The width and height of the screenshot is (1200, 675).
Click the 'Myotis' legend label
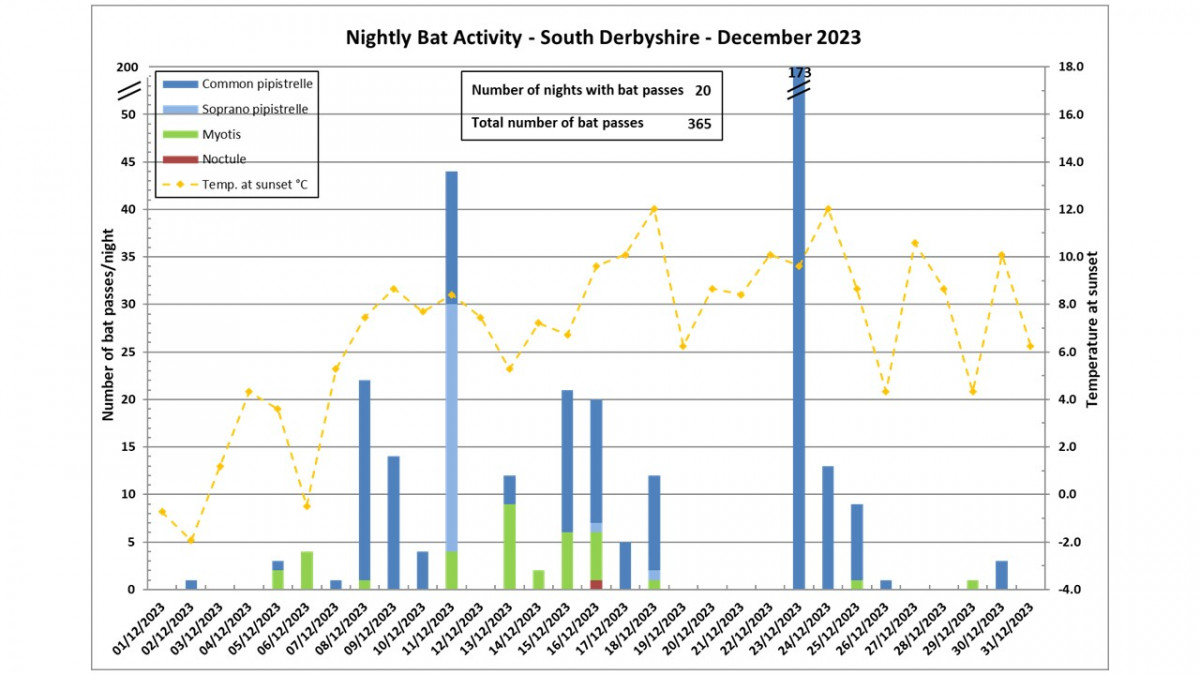point(221,134)
